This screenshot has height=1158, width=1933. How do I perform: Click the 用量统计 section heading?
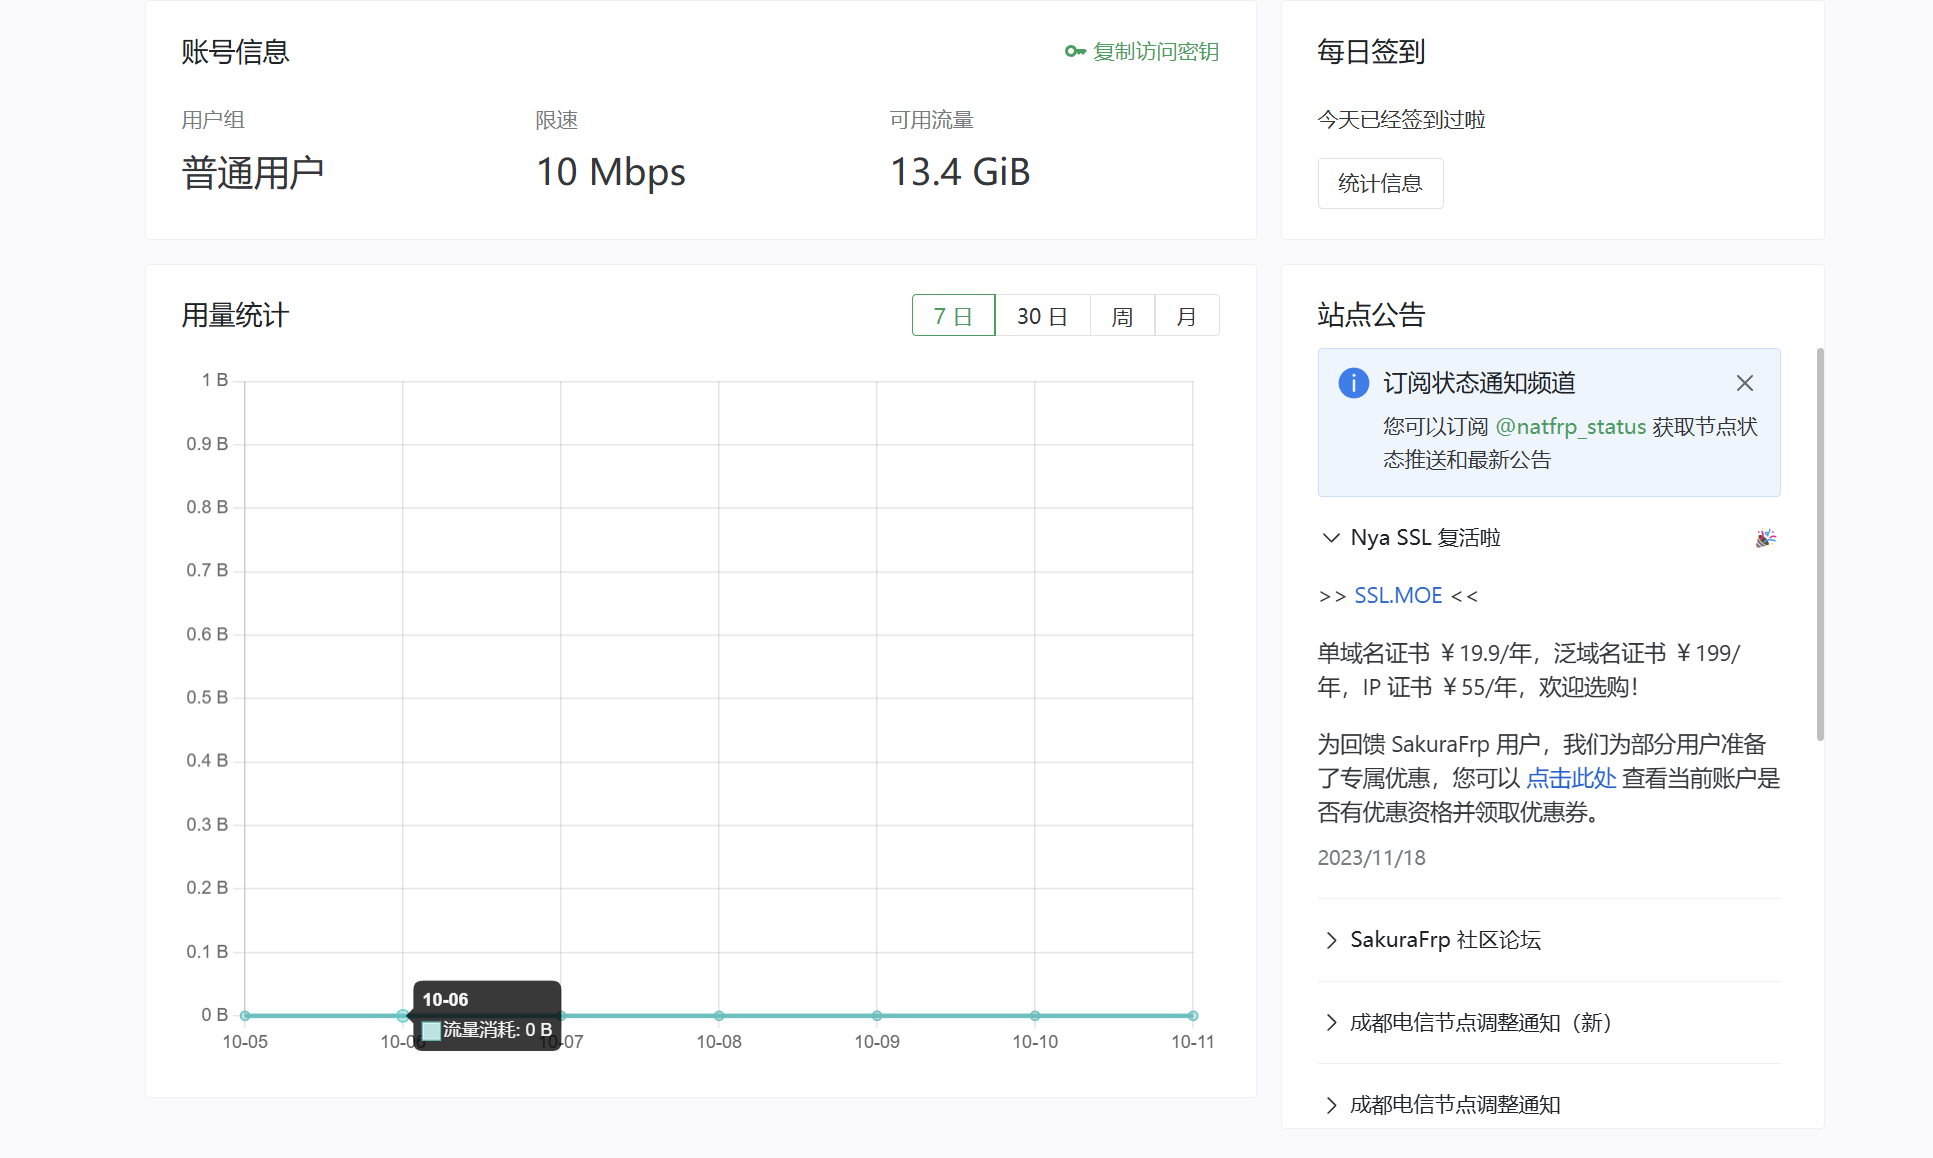(235, 315)
